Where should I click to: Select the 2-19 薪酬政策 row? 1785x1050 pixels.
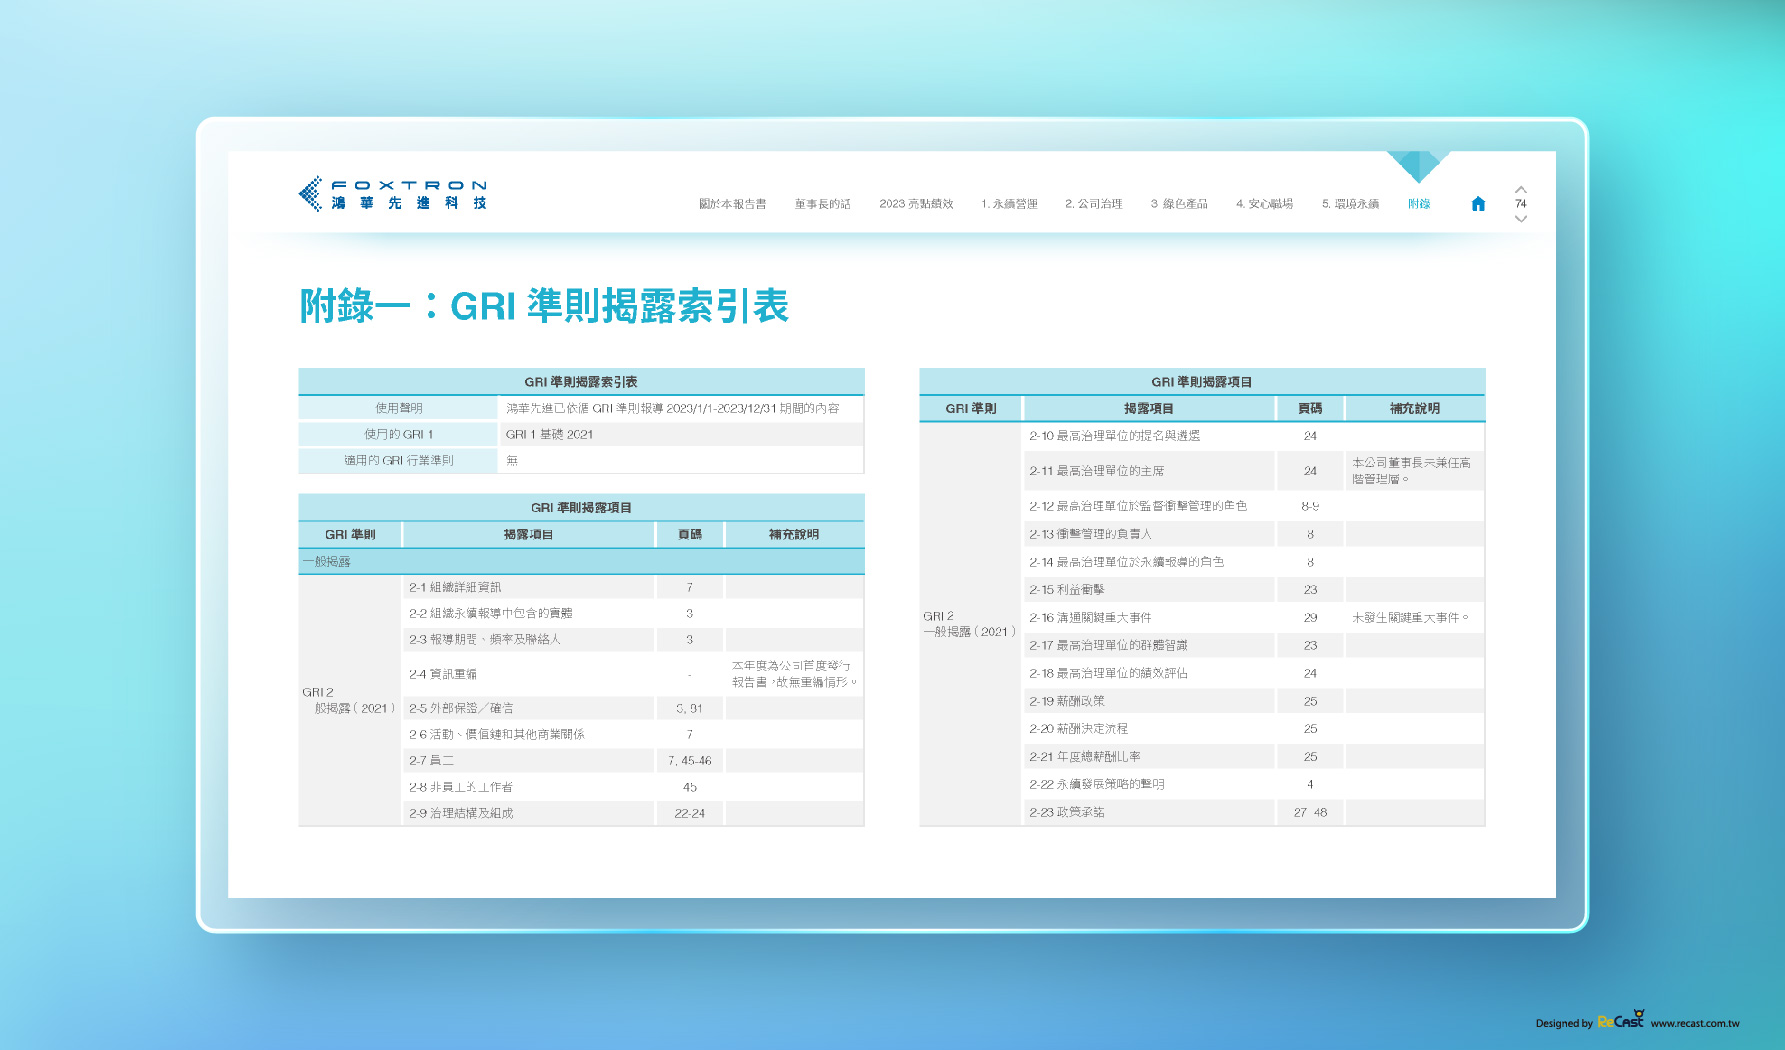coord(1254,701)
